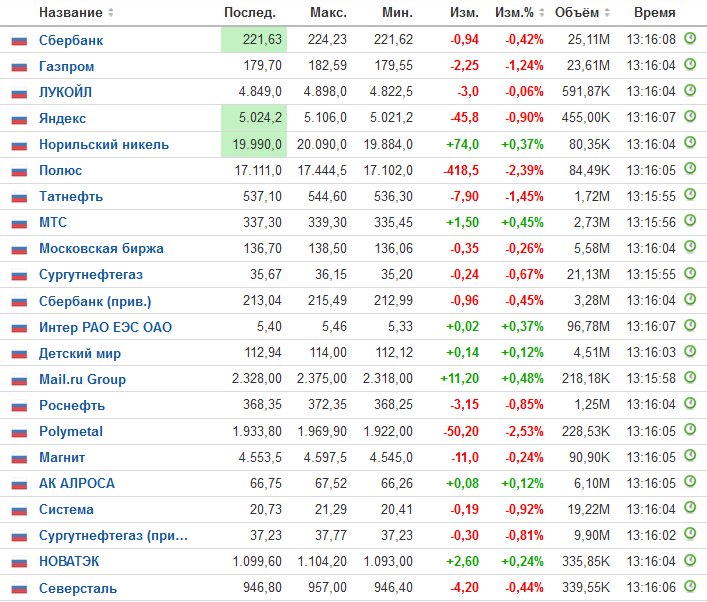Sort by the Объём column arrows

[x=607, y=13]
